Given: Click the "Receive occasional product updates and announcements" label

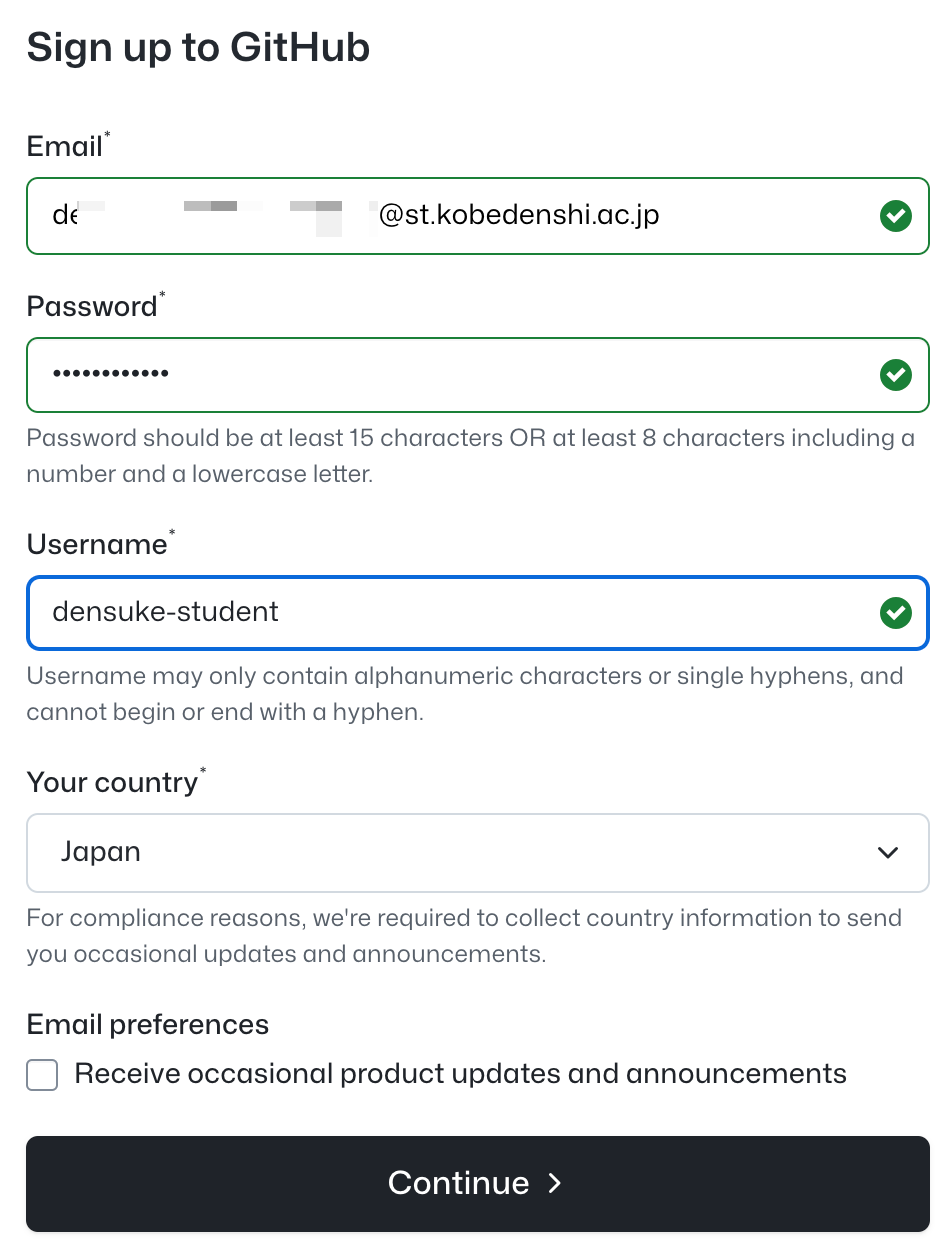Looking at the screenshot, I should (x=461, y=1074).
